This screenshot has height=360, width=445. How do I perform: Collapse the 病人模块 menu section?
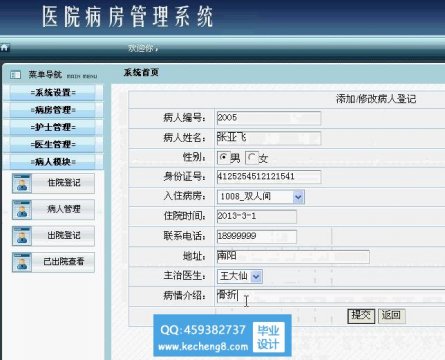click(53, 162)
